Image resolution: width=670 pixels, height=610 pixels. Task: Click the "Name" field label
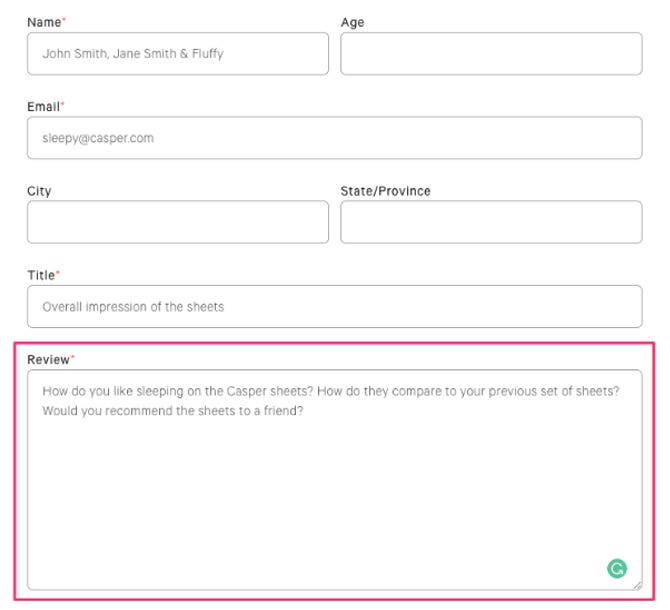point(44,22)
